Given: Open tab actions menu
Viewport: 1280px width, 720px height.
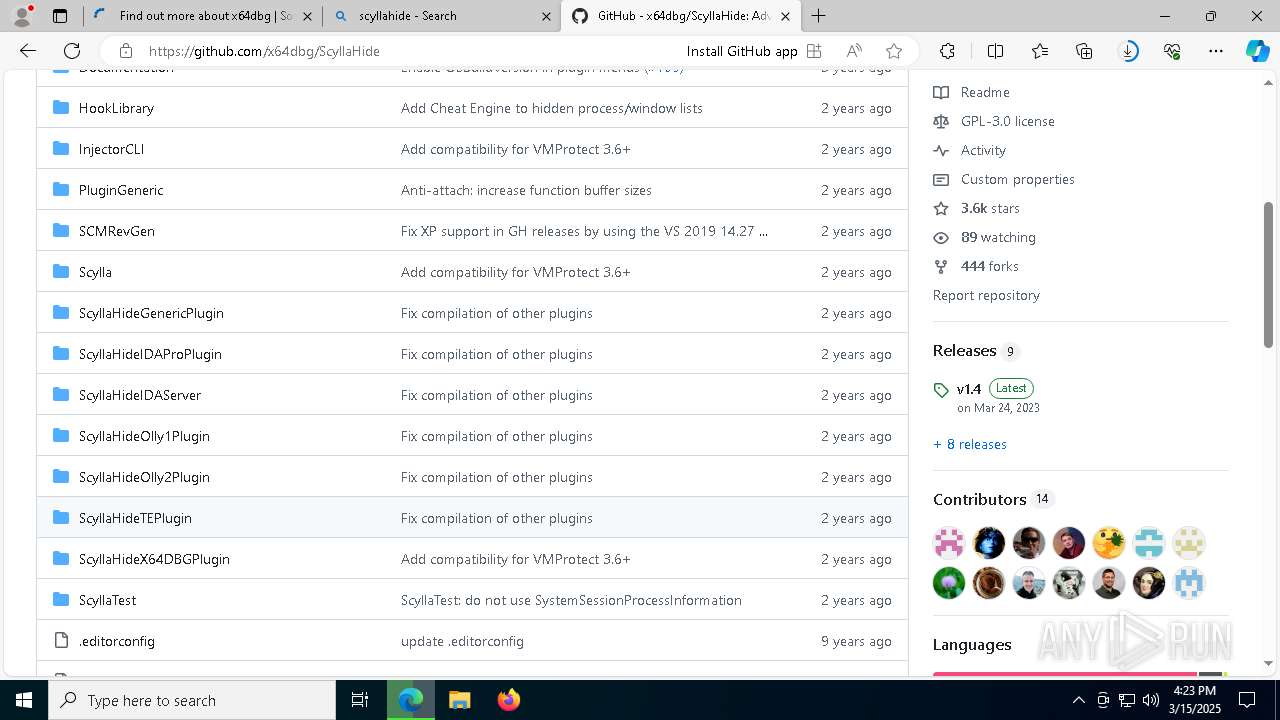Looking at the screenshot, I should pos(60,16).
